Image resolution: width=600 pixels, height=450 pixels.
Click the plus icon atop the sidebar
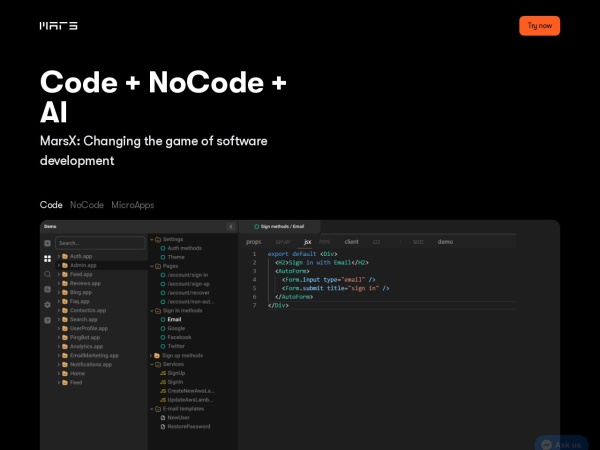[47, 243]
